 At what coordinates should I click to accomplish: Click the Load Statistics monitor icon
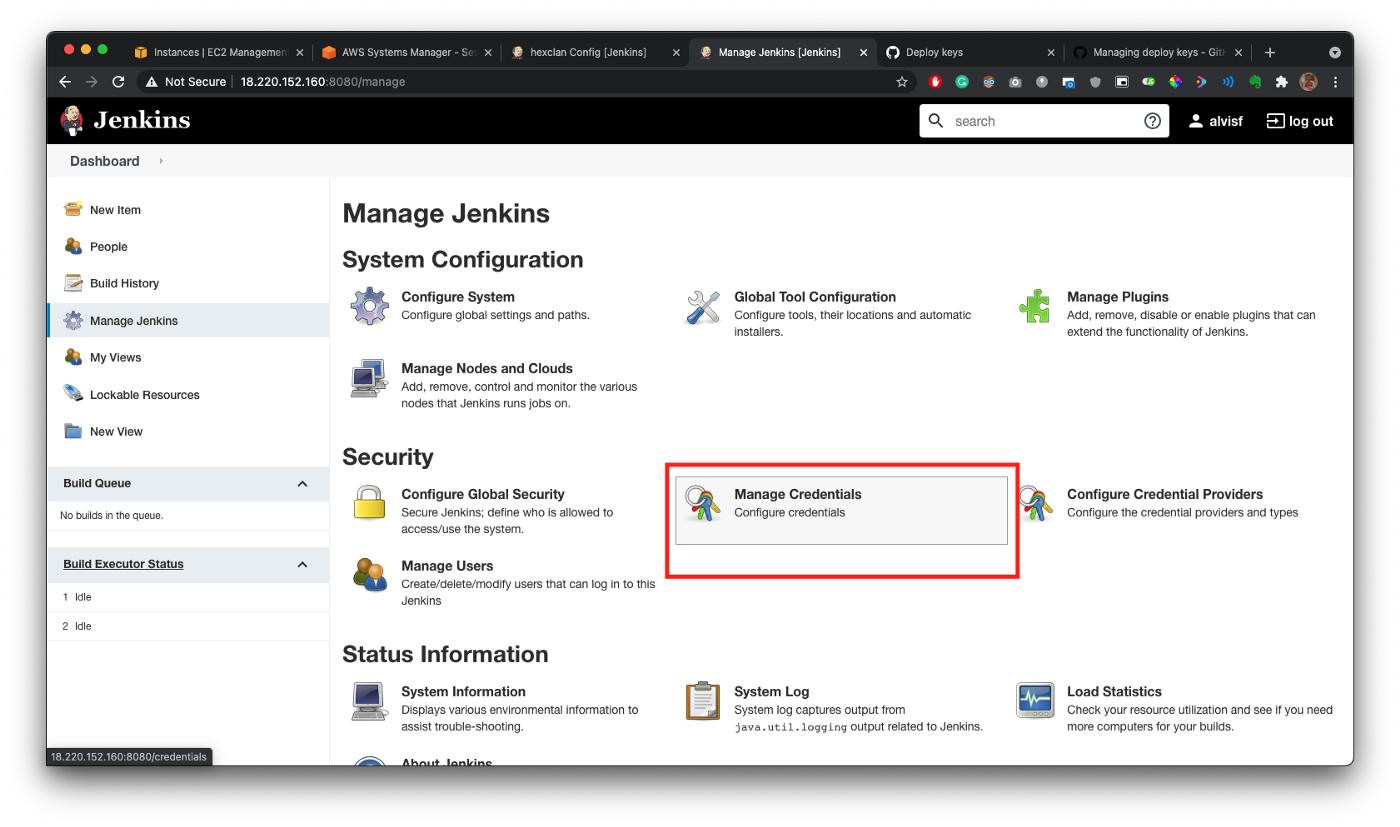click(x=1035, y=701)
